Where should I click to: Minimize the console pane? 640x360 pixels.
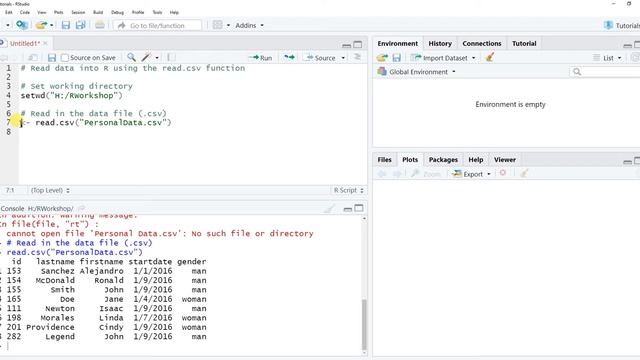[347, 209]
